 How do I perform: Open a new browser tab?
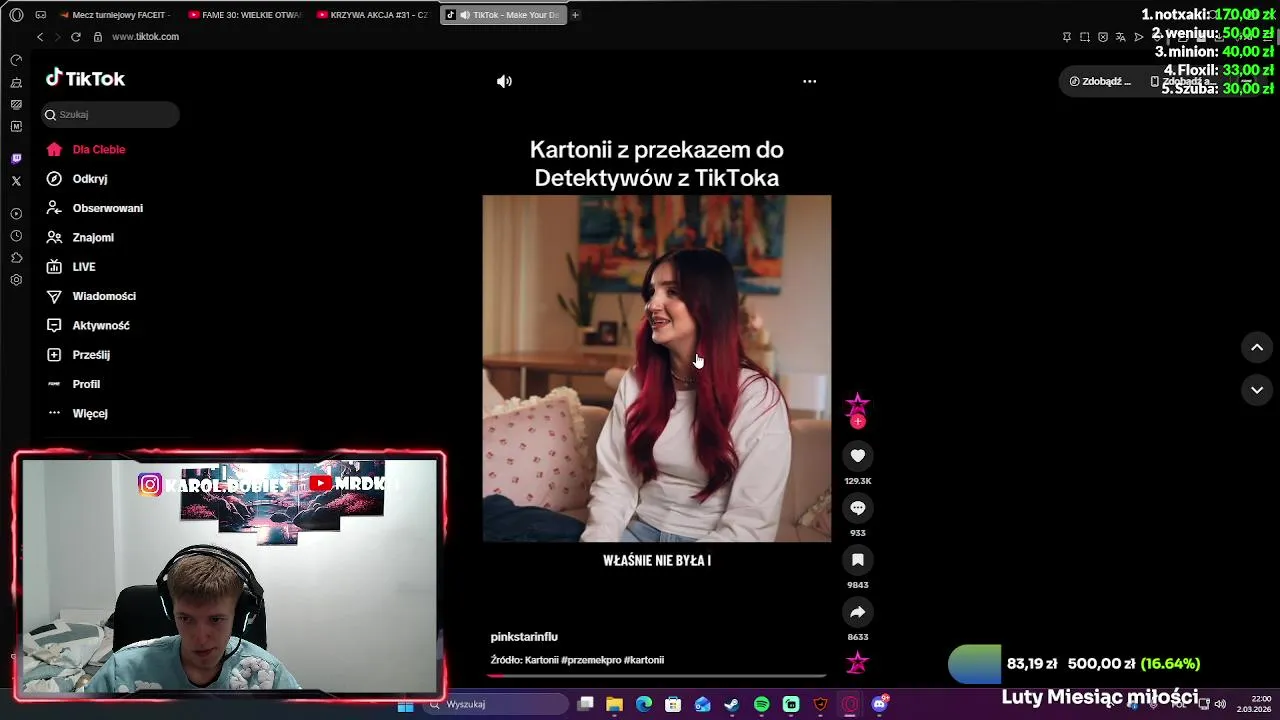[575, 15]
